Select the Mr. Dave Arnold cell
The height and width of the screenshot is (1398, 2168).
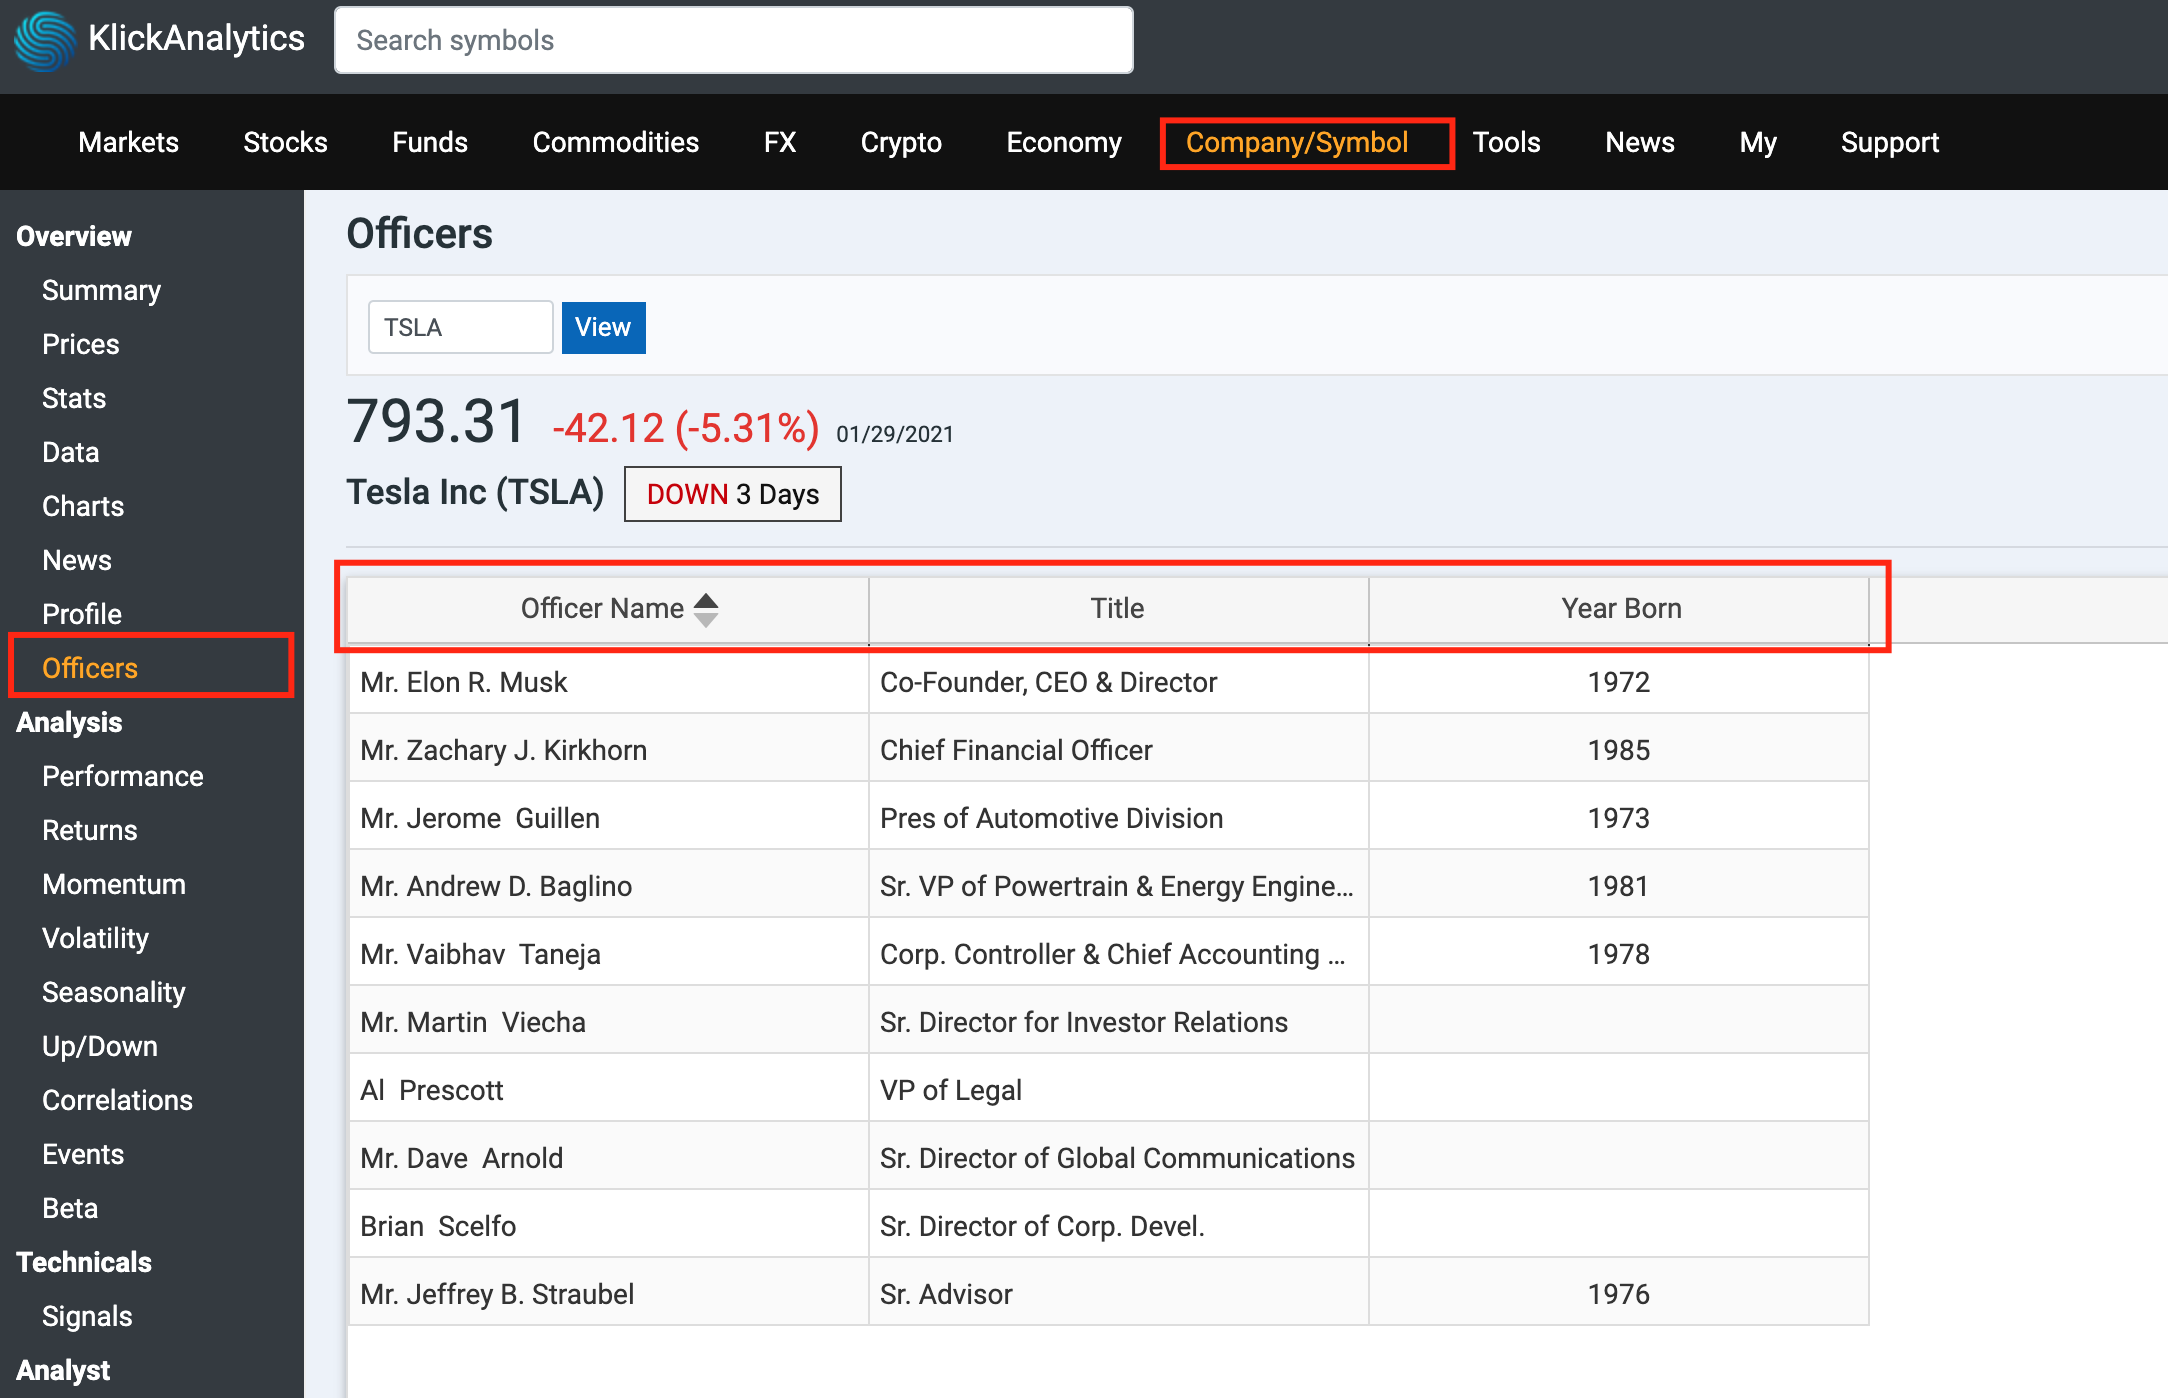pyautogui.click(x=609, y=1158)
